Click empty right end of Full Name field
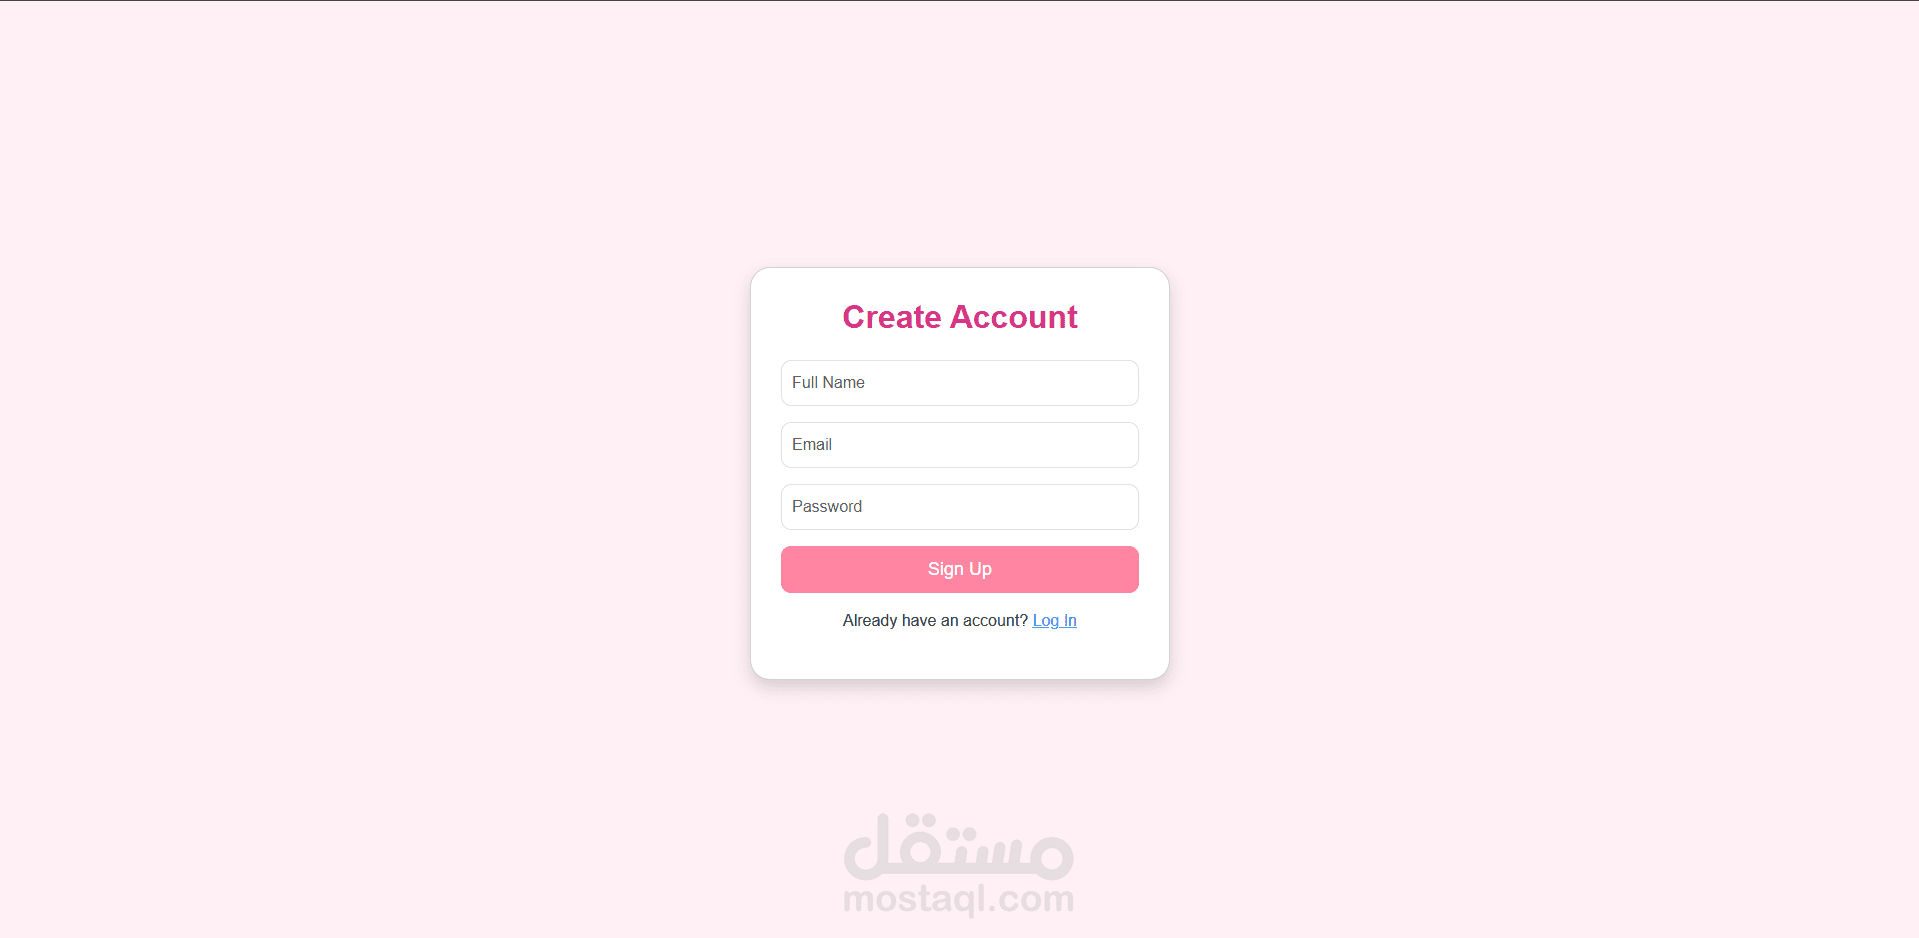The width and height of the screenshot is (1919, 938). (1100, 383)
